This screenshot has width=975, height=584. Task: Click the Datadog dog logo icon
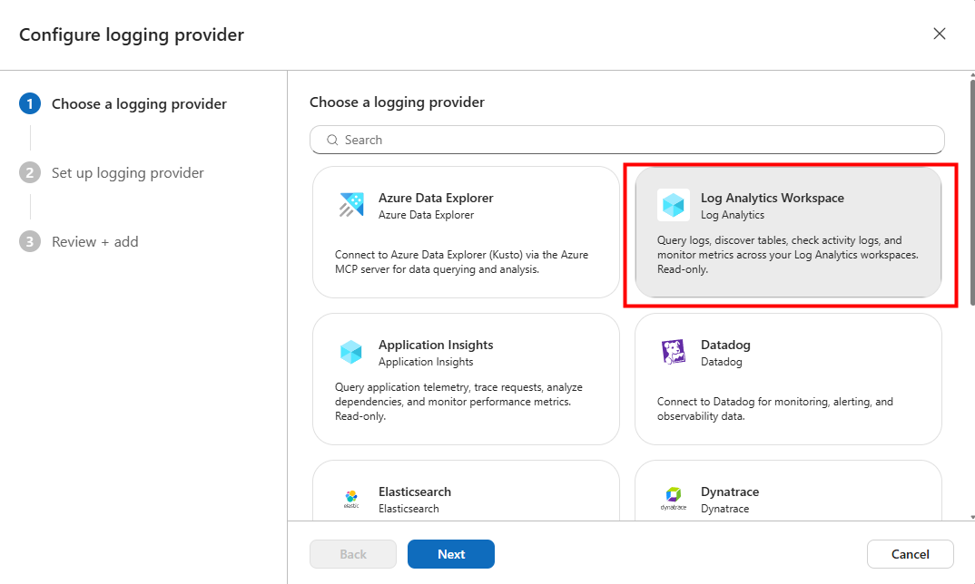click(673, 352)
